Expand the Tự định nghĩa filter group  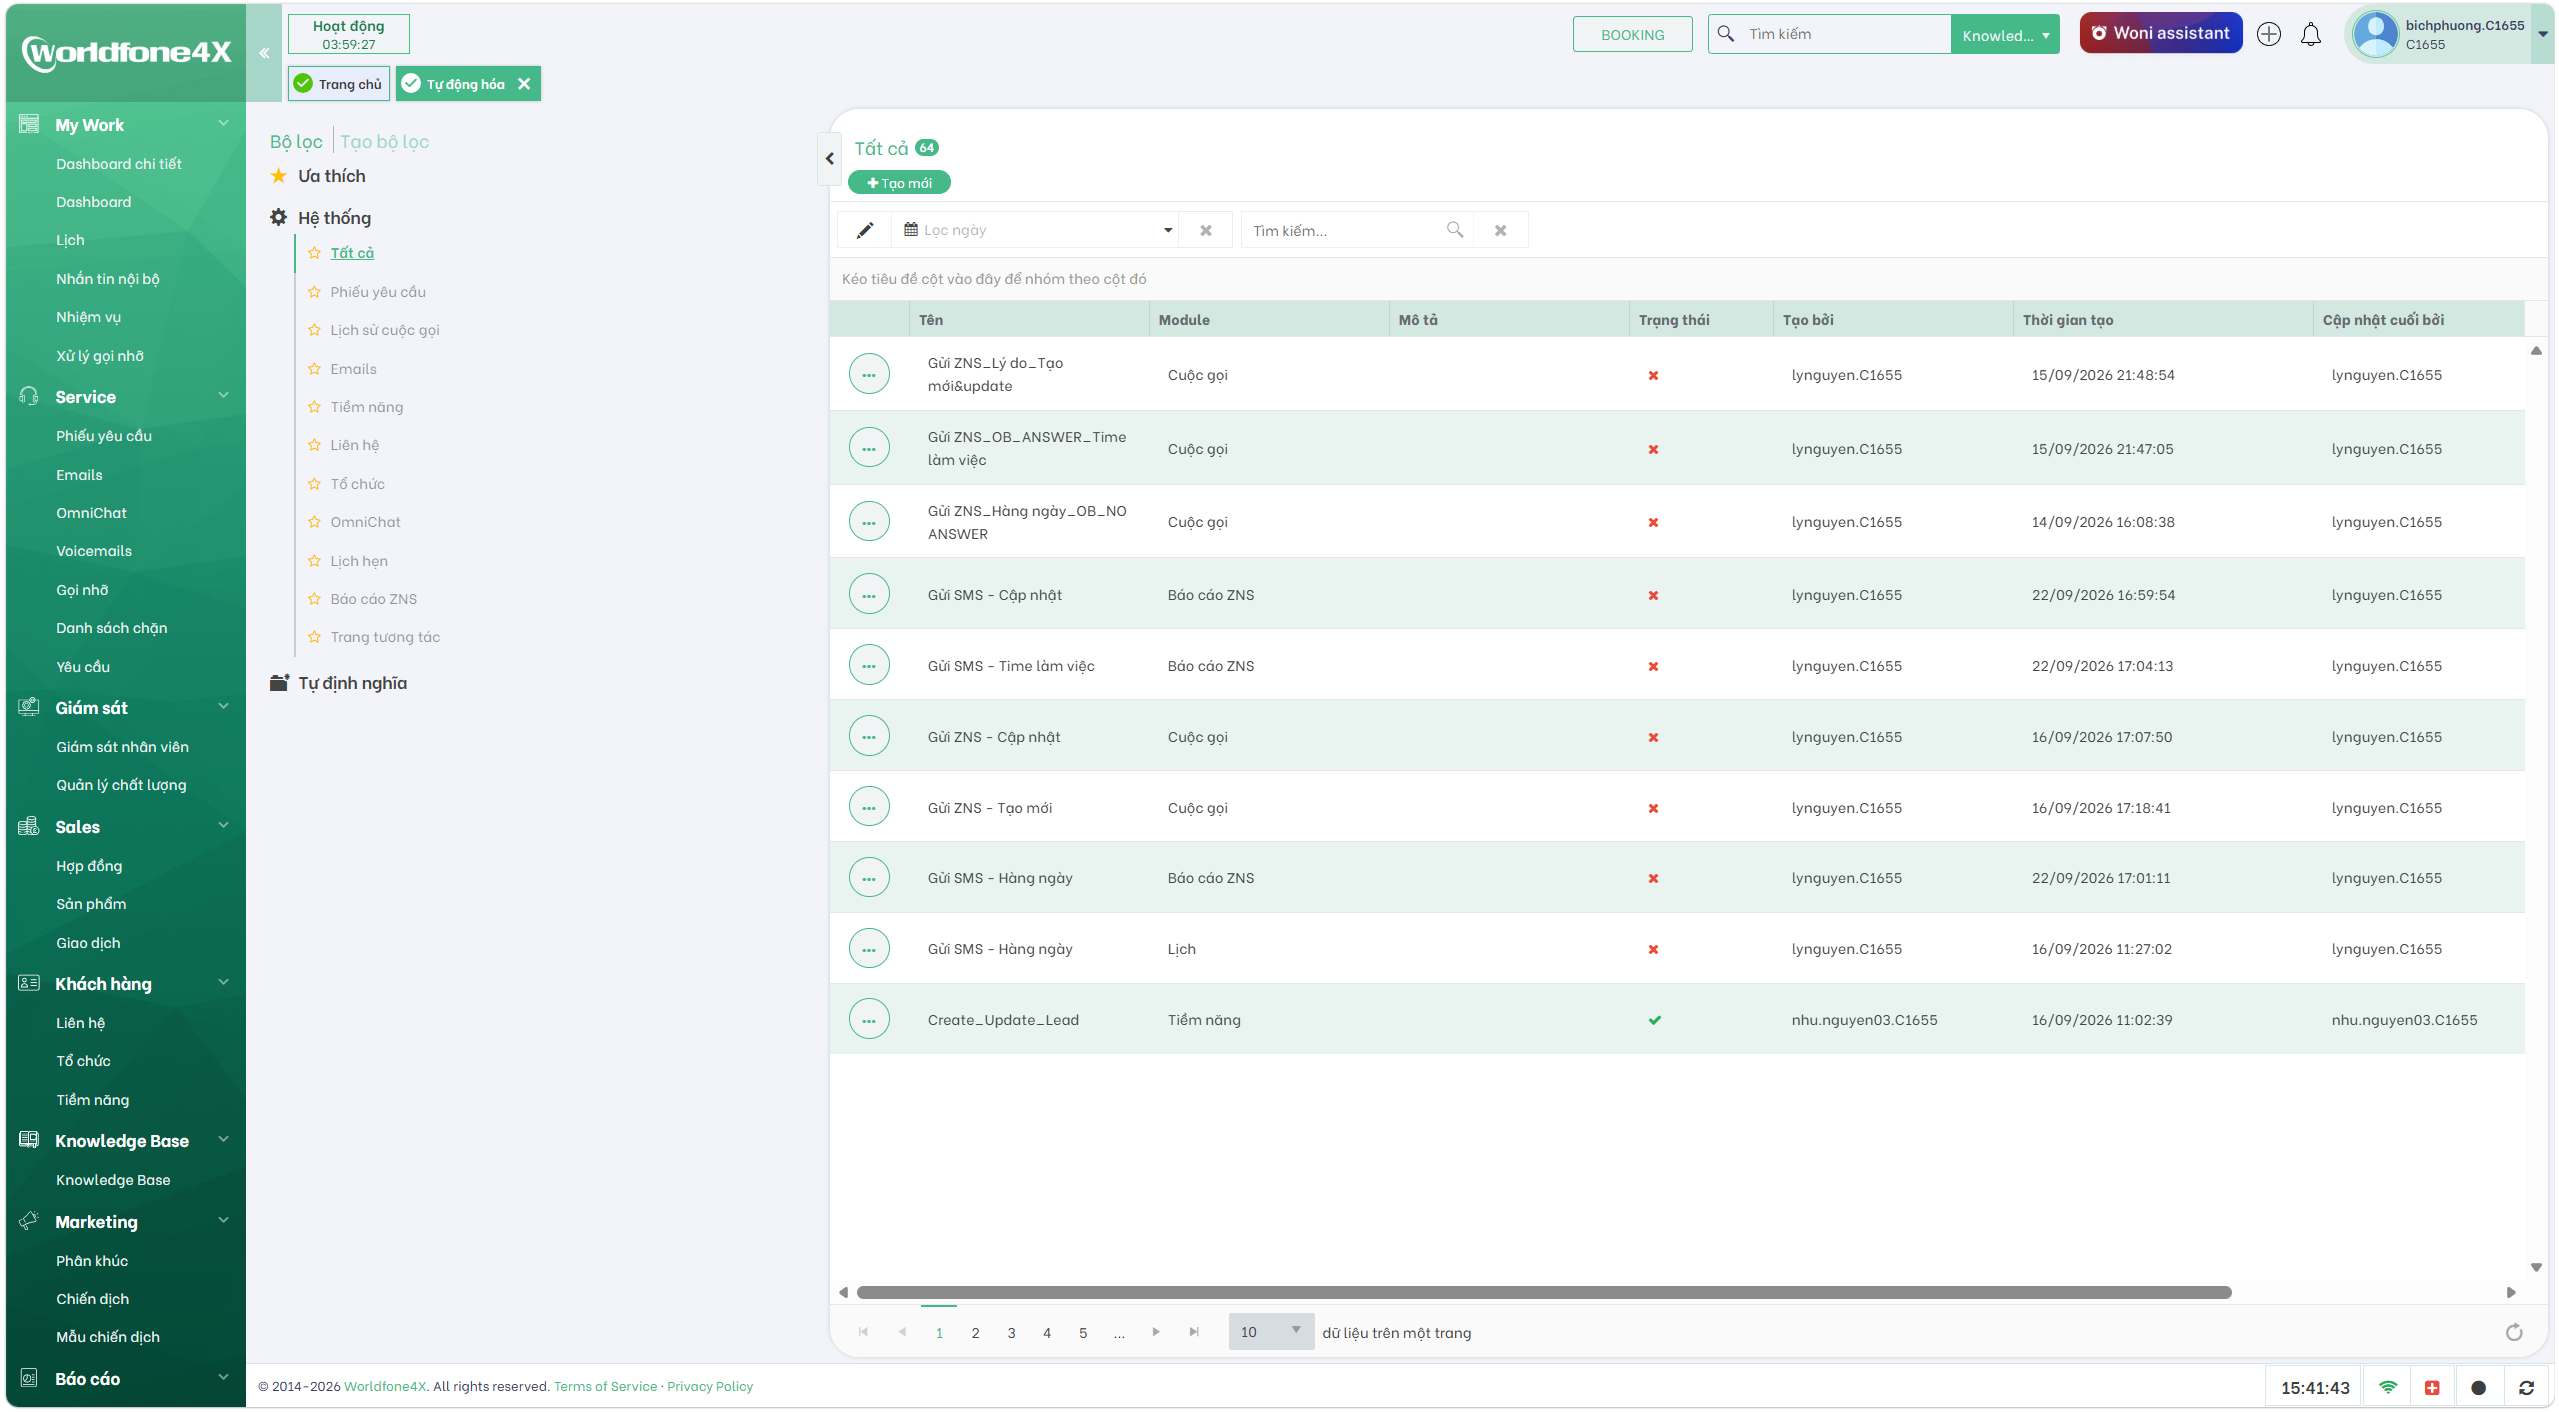point(340,683)
